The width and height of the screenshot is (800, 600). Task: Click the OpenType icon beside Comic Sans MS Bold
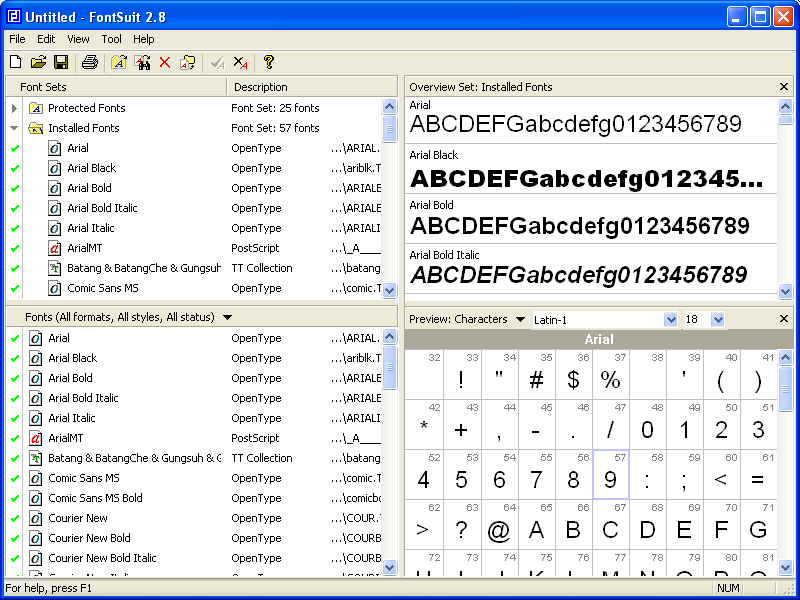(35, 498)
